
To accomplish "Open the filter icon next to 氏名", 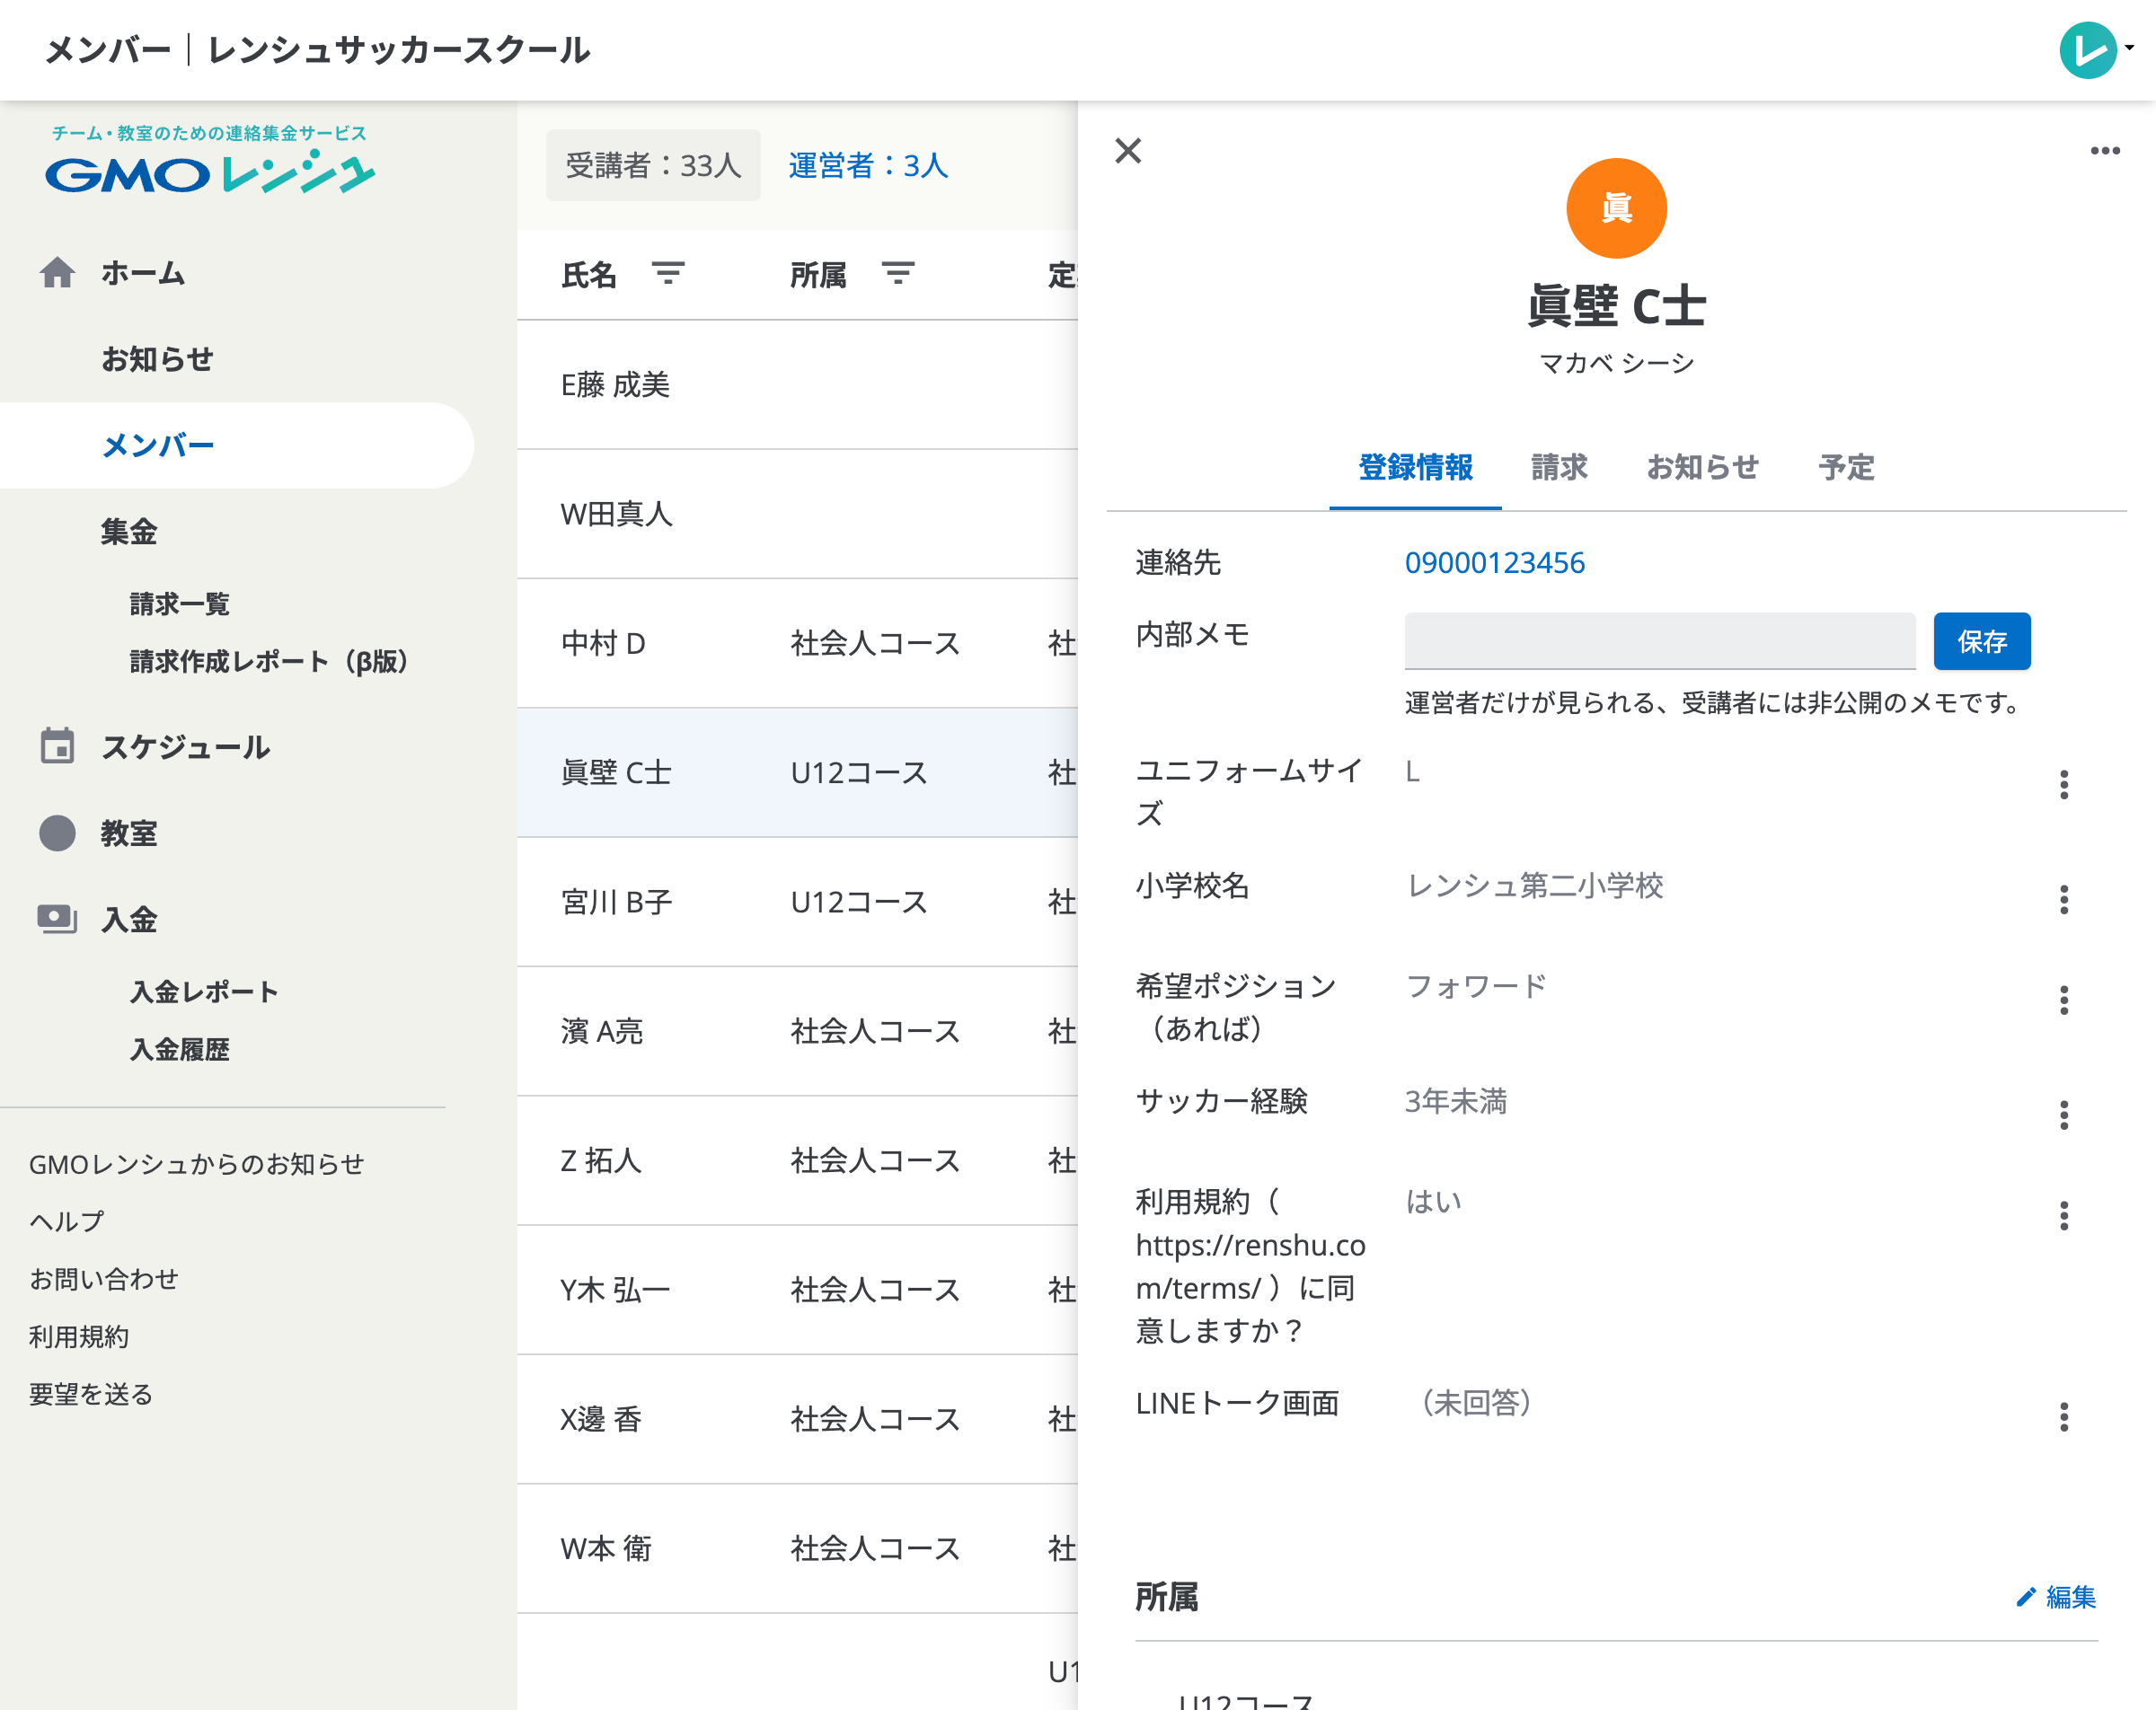I will 671,273.
